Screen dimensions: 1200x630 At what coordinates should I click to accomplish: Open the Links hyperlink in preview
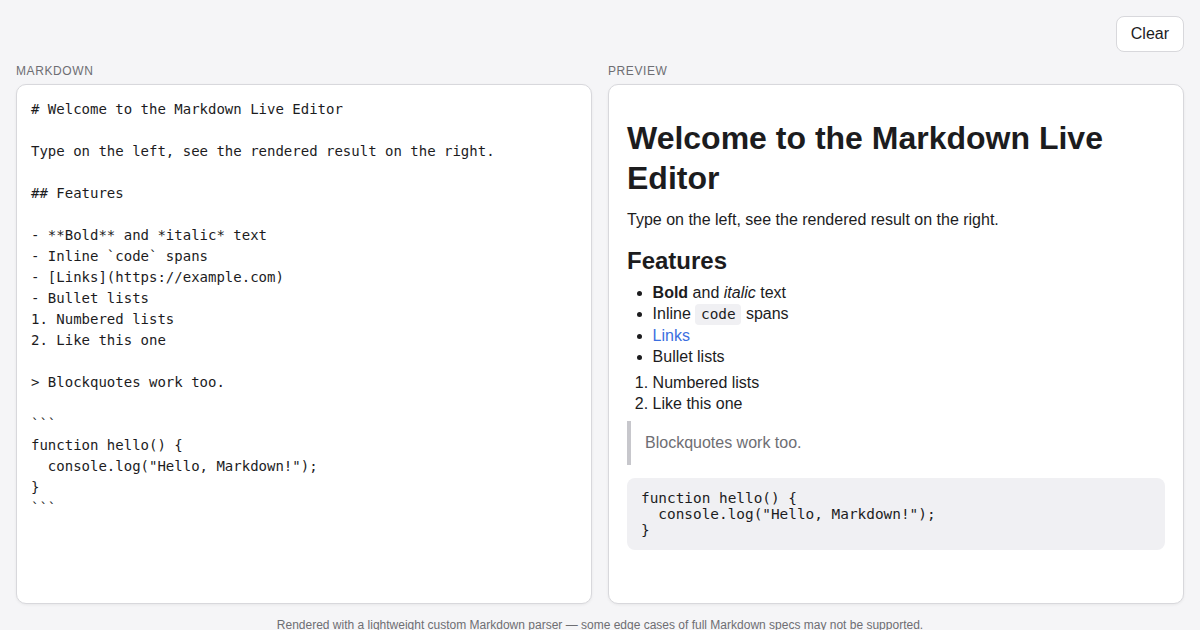(x=671, y=335)
